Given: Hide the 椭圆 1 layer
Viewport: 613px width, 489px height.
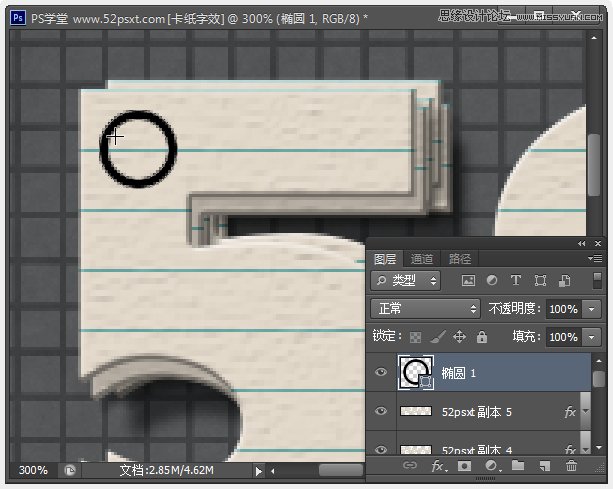Looking at the screenshot, I should pyautogui.click(x=381, y=372).
